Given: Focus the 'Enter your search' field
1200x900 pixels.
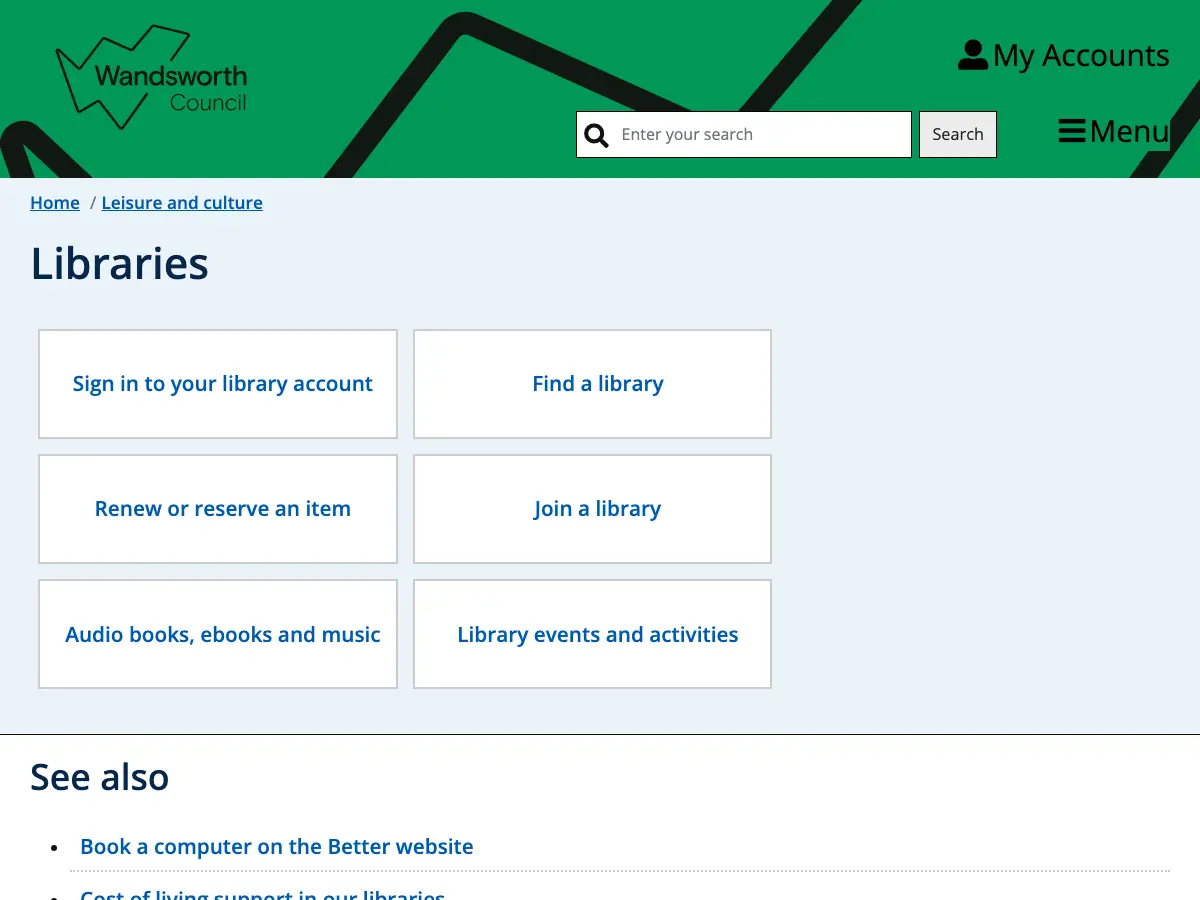Looking at the screenshot, I should [x=744, y=134].
